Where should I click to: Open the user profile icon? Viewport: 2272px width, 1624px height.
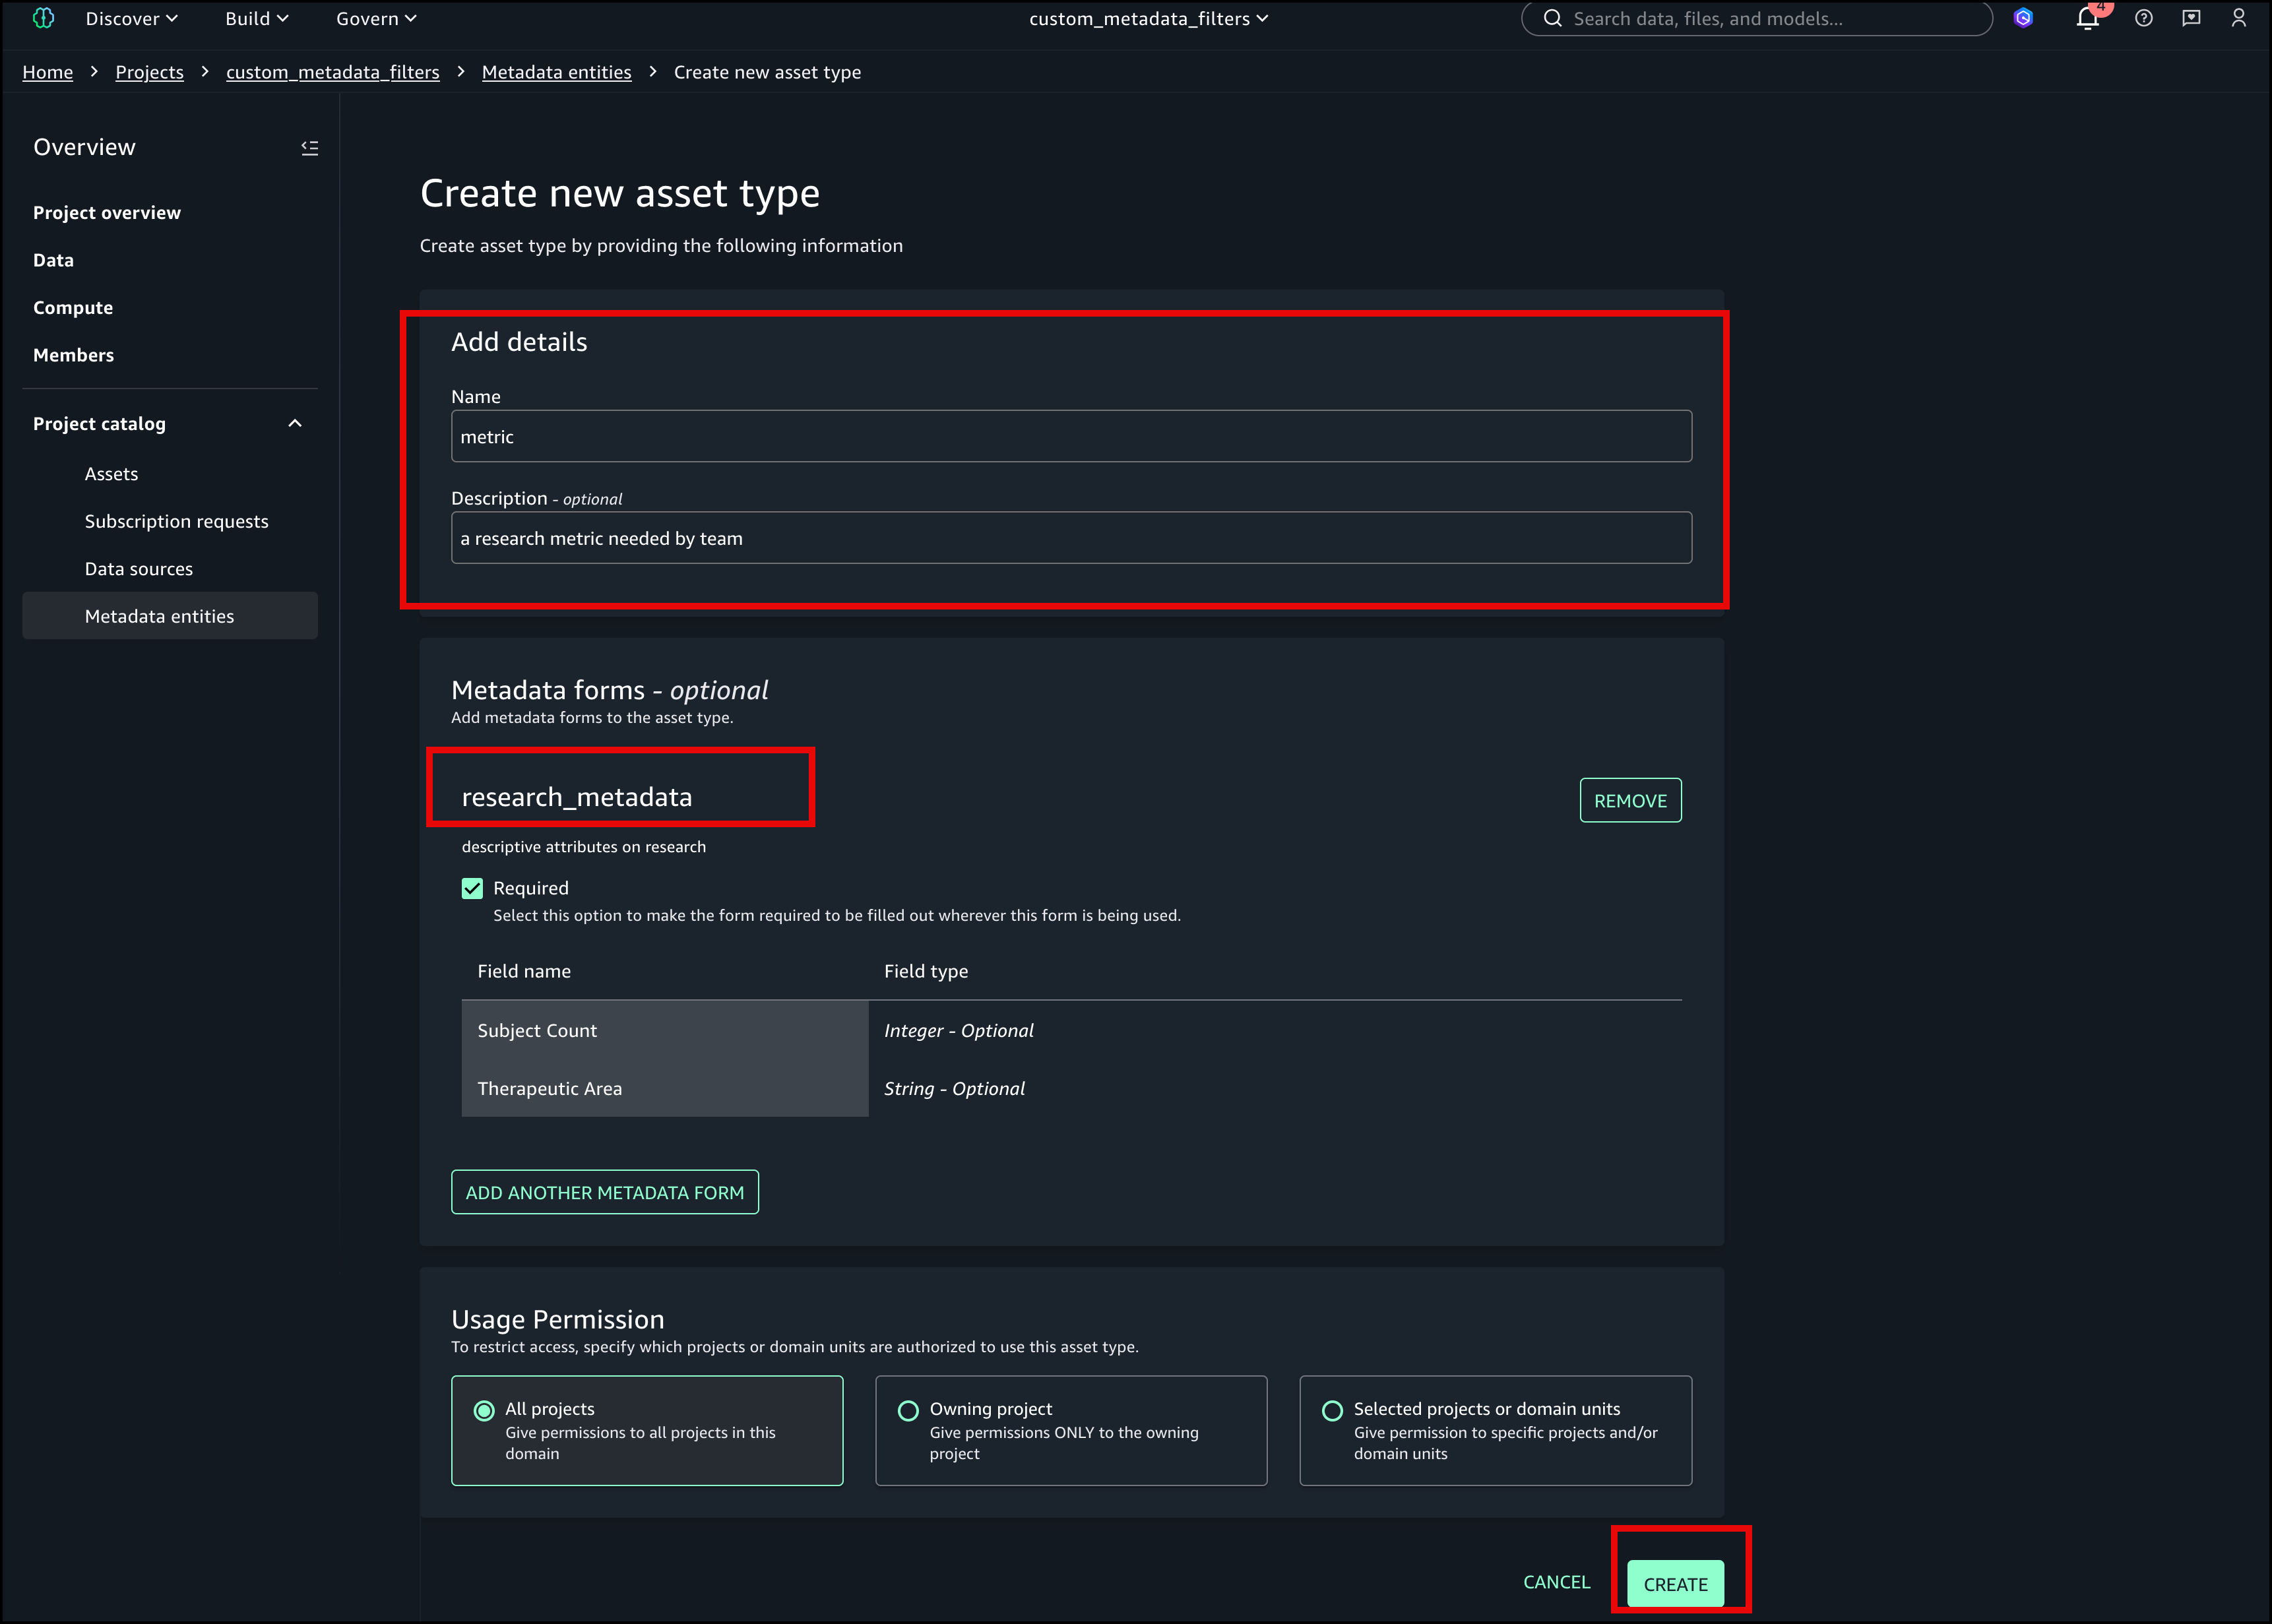(x=2239, y=18)
